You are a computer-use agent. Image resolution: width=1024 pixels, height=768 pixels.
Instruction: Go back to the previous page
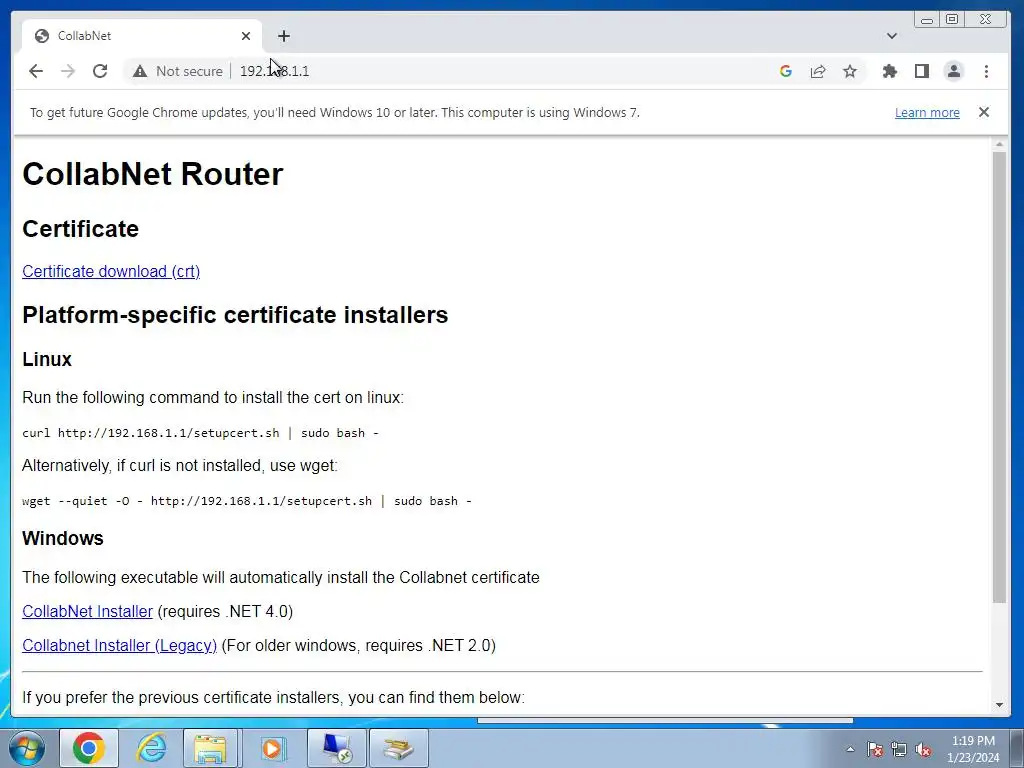(36, 71)
